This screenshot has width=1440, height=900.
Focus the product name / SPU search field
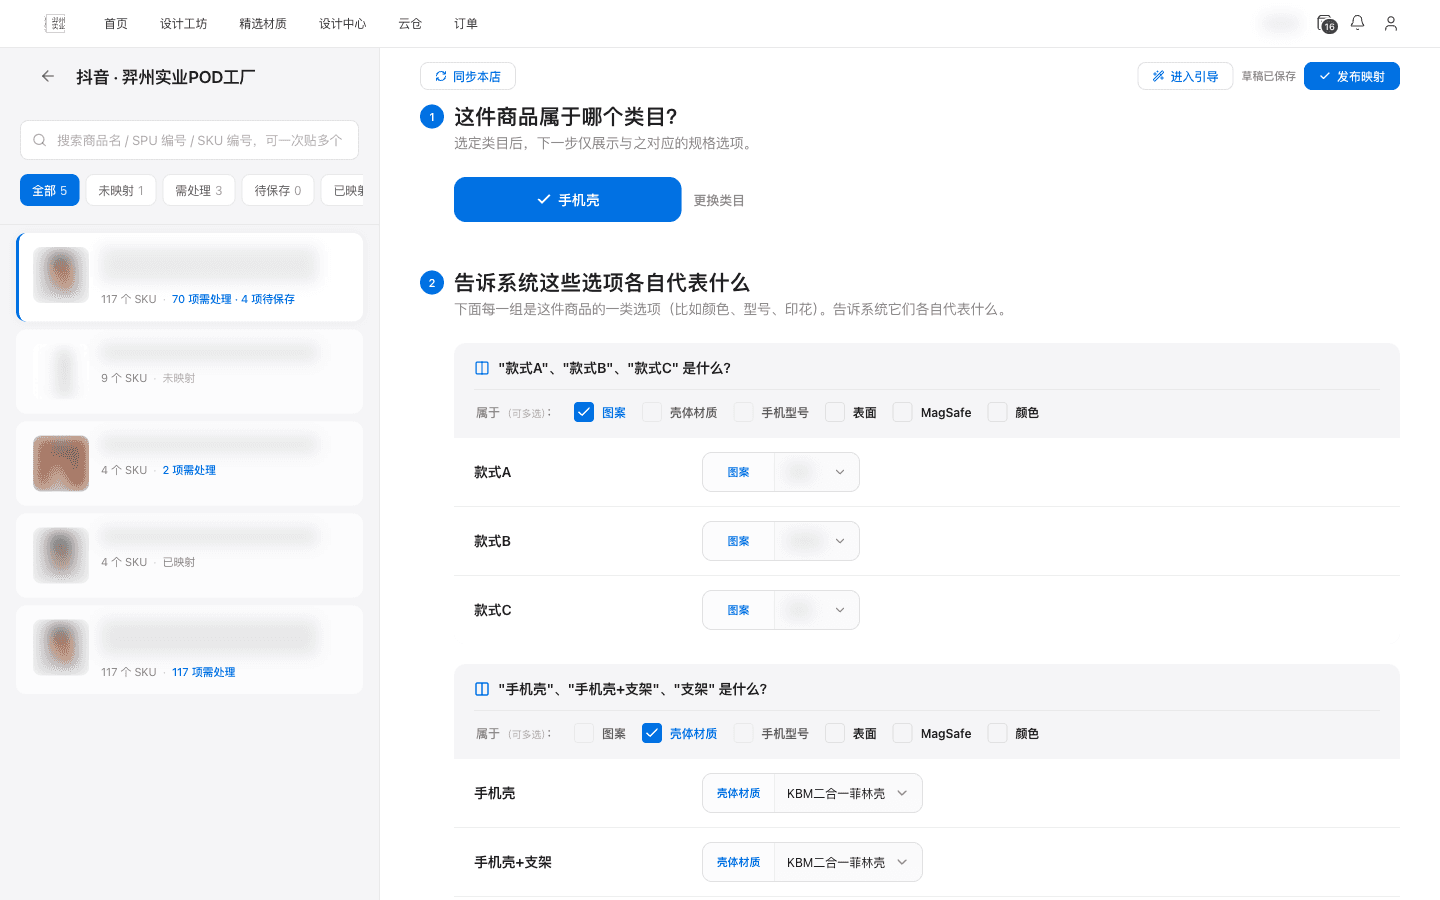point(189,140)
